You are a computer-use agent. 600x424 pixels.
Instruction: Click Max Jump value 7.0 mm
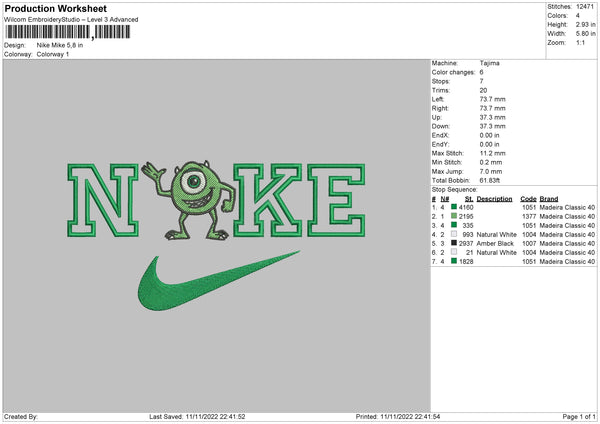tap(491, 171)
